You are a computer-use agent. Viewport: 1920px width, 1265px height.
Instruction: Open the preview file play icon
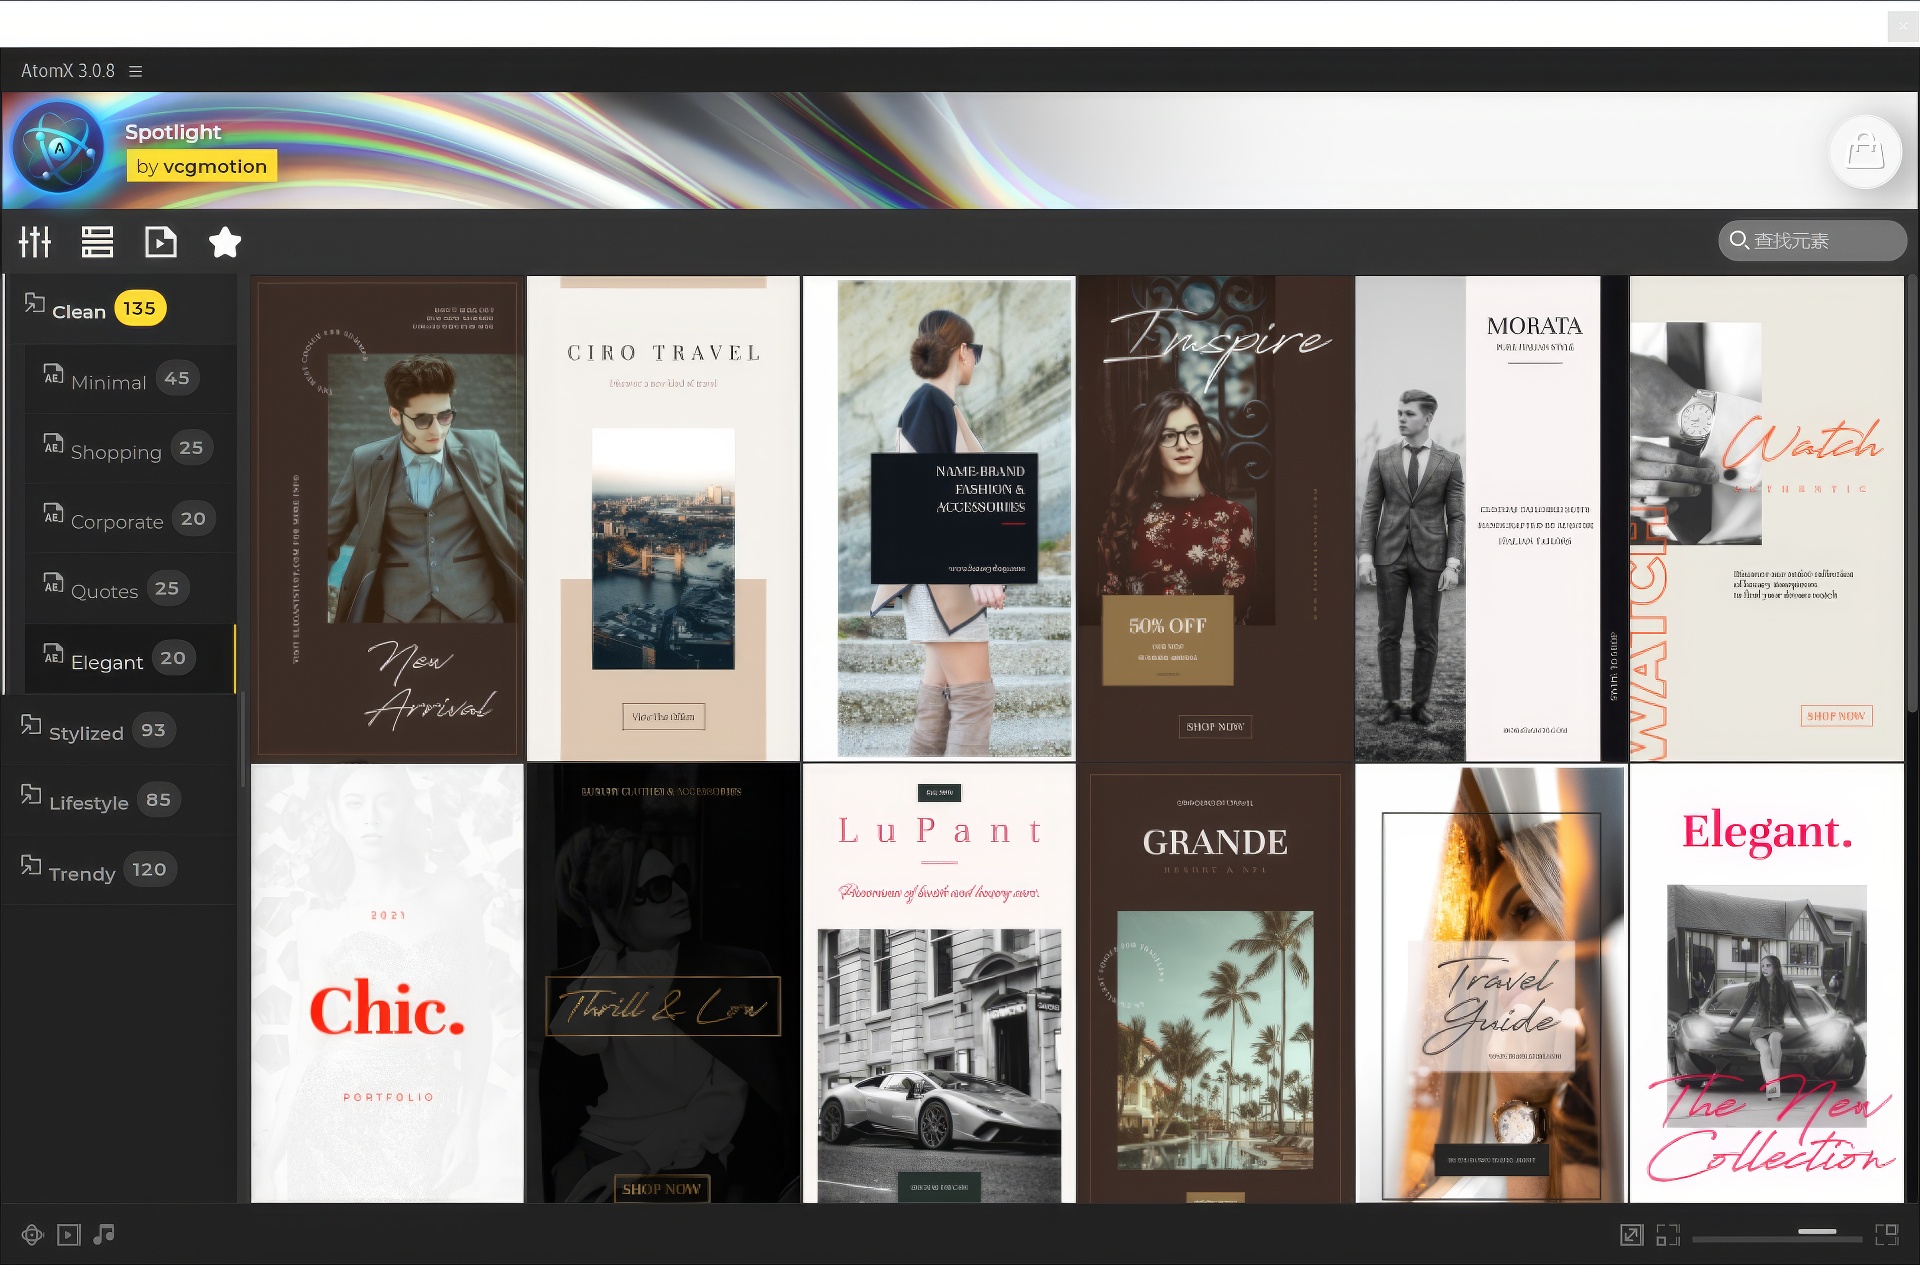coord(160,242)
